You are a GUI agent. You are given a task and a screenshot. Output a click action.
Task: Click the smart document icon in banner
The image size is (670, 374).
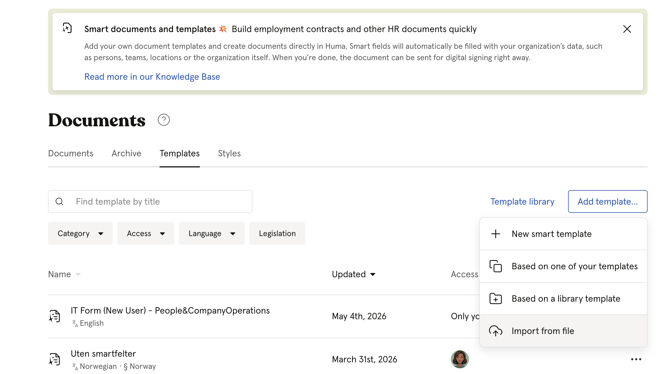click(x=67, y=28)
